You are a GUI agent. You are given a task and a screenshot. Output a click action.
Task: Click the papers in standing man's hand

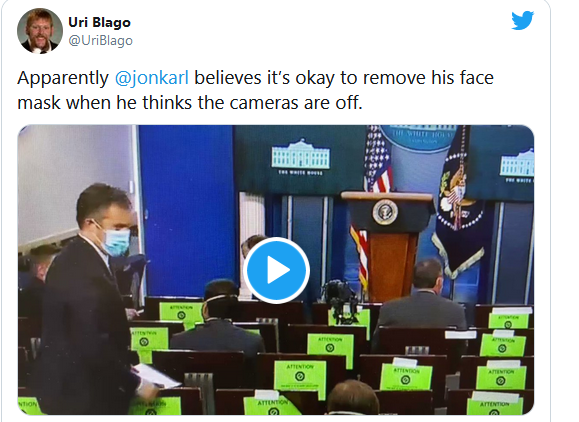[x=156, y=376]
